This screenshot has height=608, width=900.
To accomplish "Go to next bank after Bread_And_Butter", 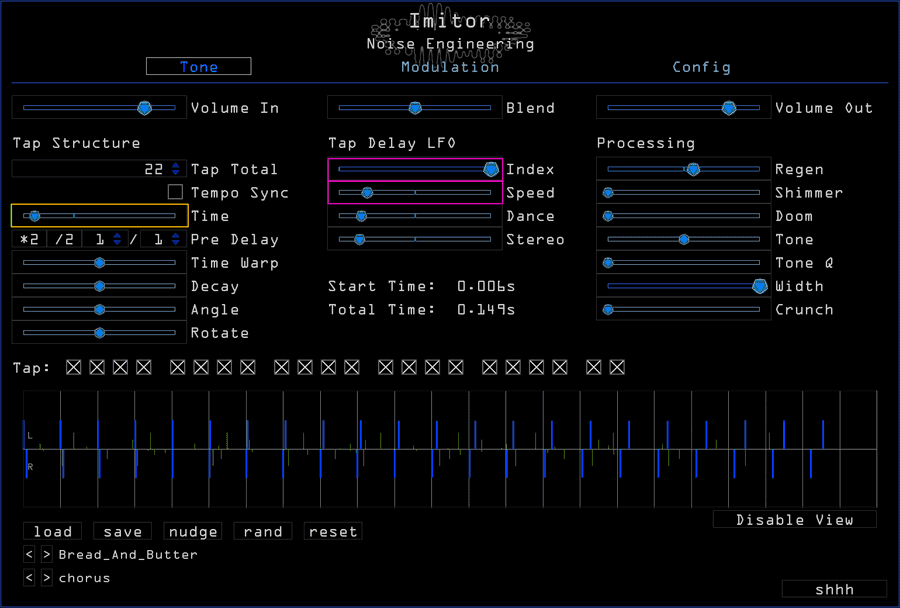I will pyautogui.click(x=47, y=555).
